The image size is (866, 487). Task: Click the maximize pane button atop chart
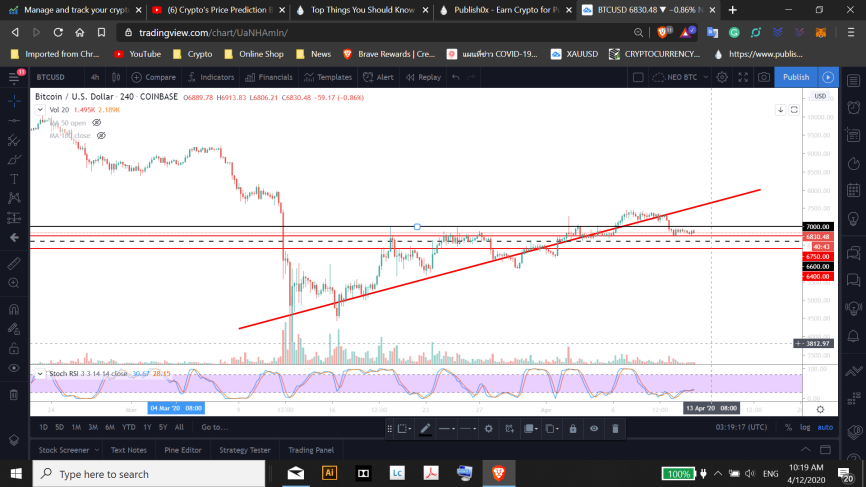coord(794,110)
